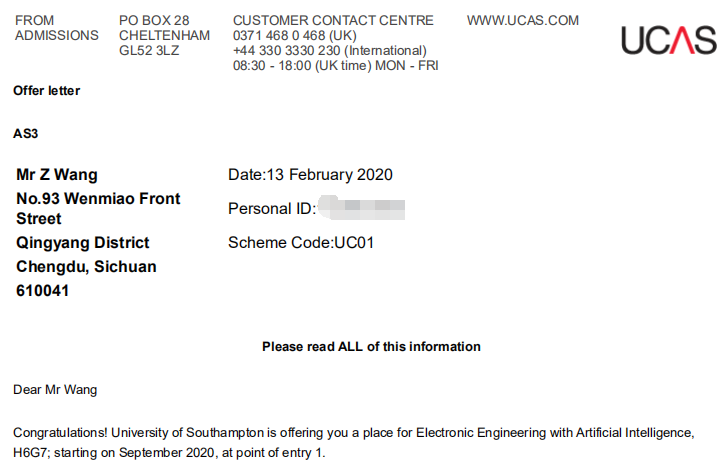The width and height of the screenshot is (723, 470).
Task: Click the opening hours 08:30 - 18:00 line
Action: [x=336, y=66]
